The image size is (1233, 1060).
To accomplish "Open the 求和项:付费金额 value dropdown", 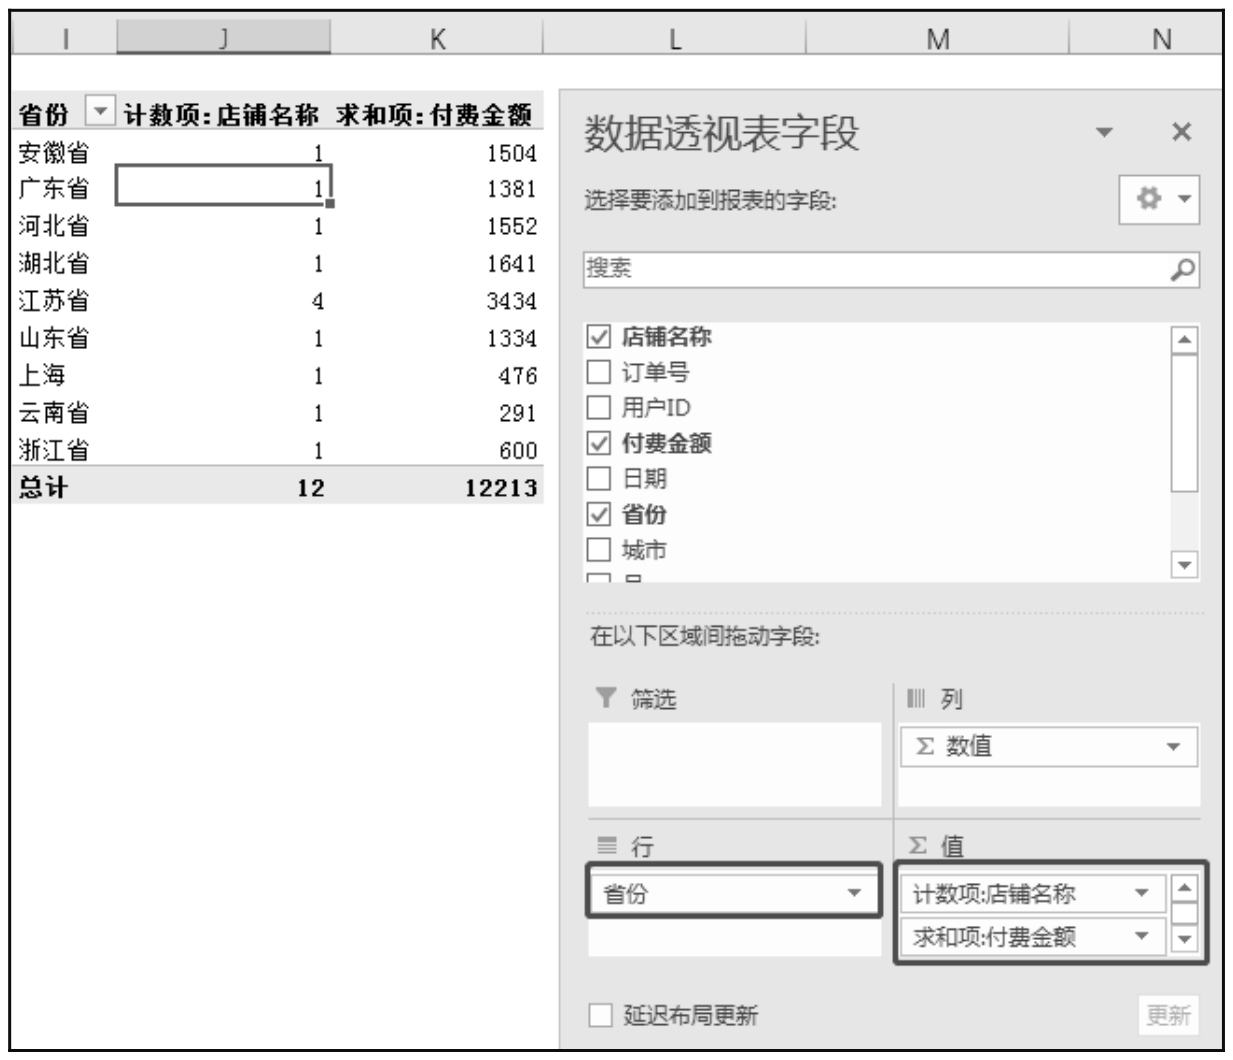I will tap(1141, 936).
